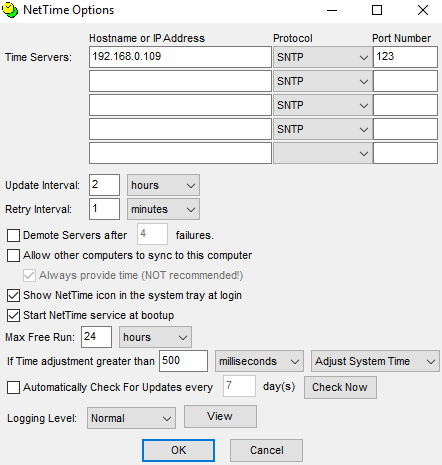The height and width of the screenshot is (465, 442).
Task: Confirm settings with the OK button
Action: [x=178, y=450]
